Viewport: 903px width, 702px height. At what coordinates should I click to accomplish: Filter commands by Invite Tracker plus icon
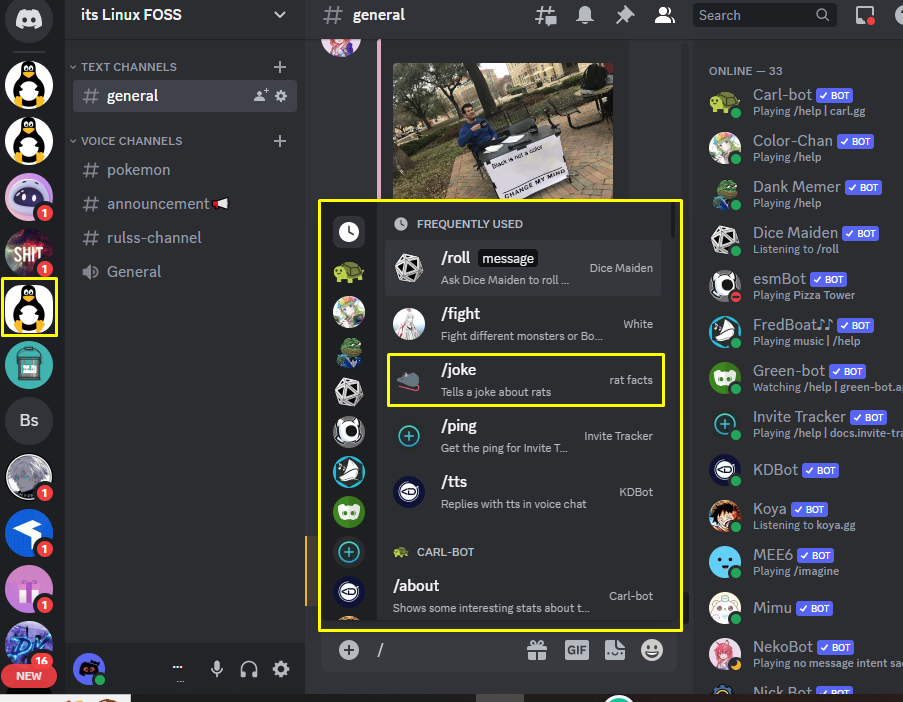coord(349,552)
